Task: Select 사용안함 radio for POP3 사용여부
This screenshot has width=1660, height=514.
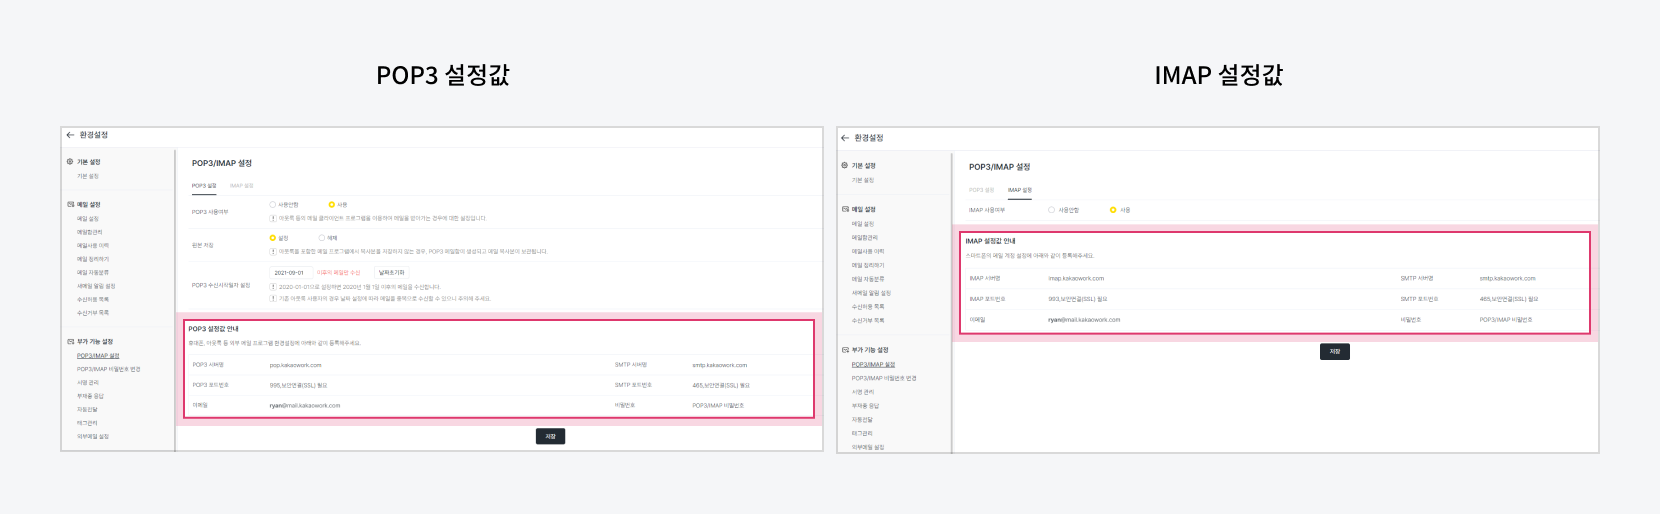Action: pos(273,205)
